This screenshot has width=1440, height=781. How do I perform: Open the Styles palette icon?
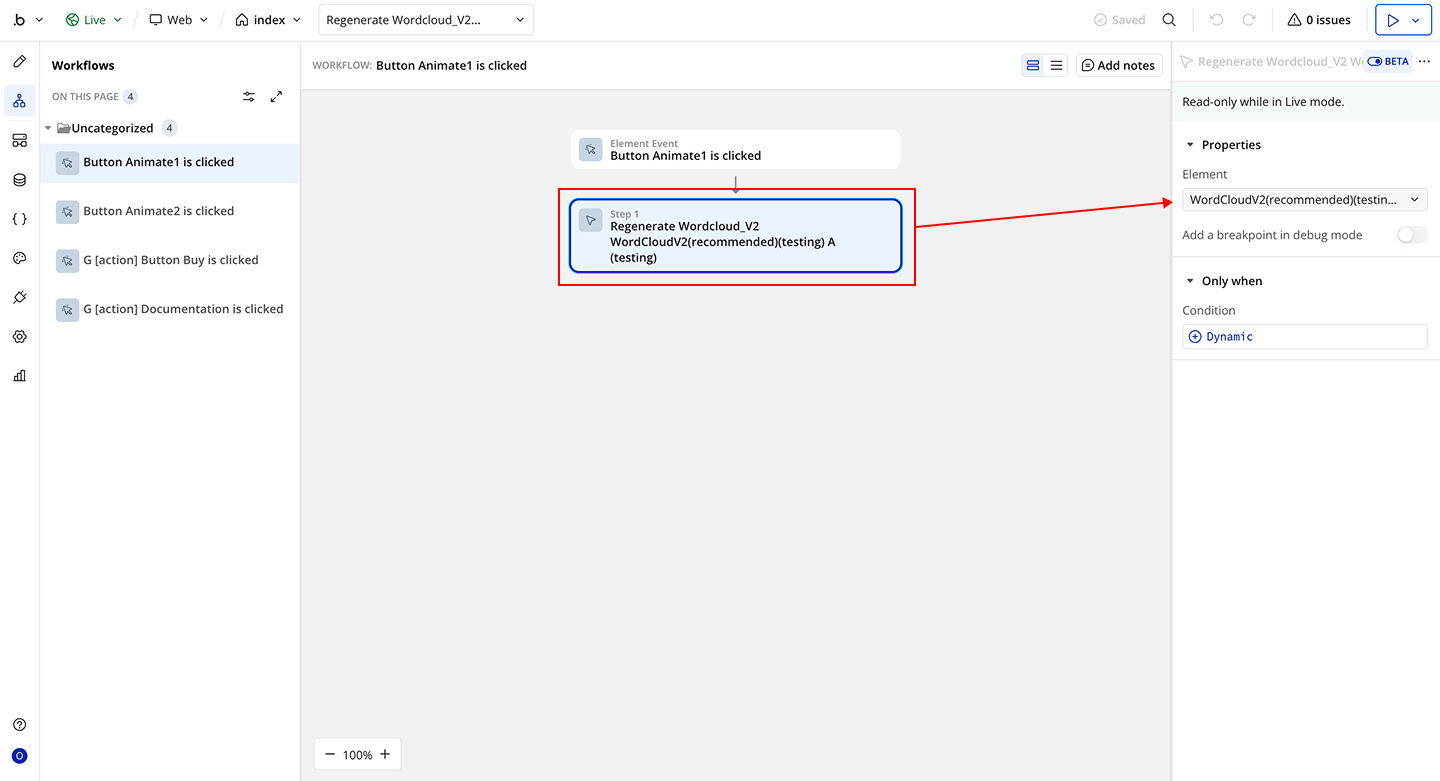click(19, 258)
